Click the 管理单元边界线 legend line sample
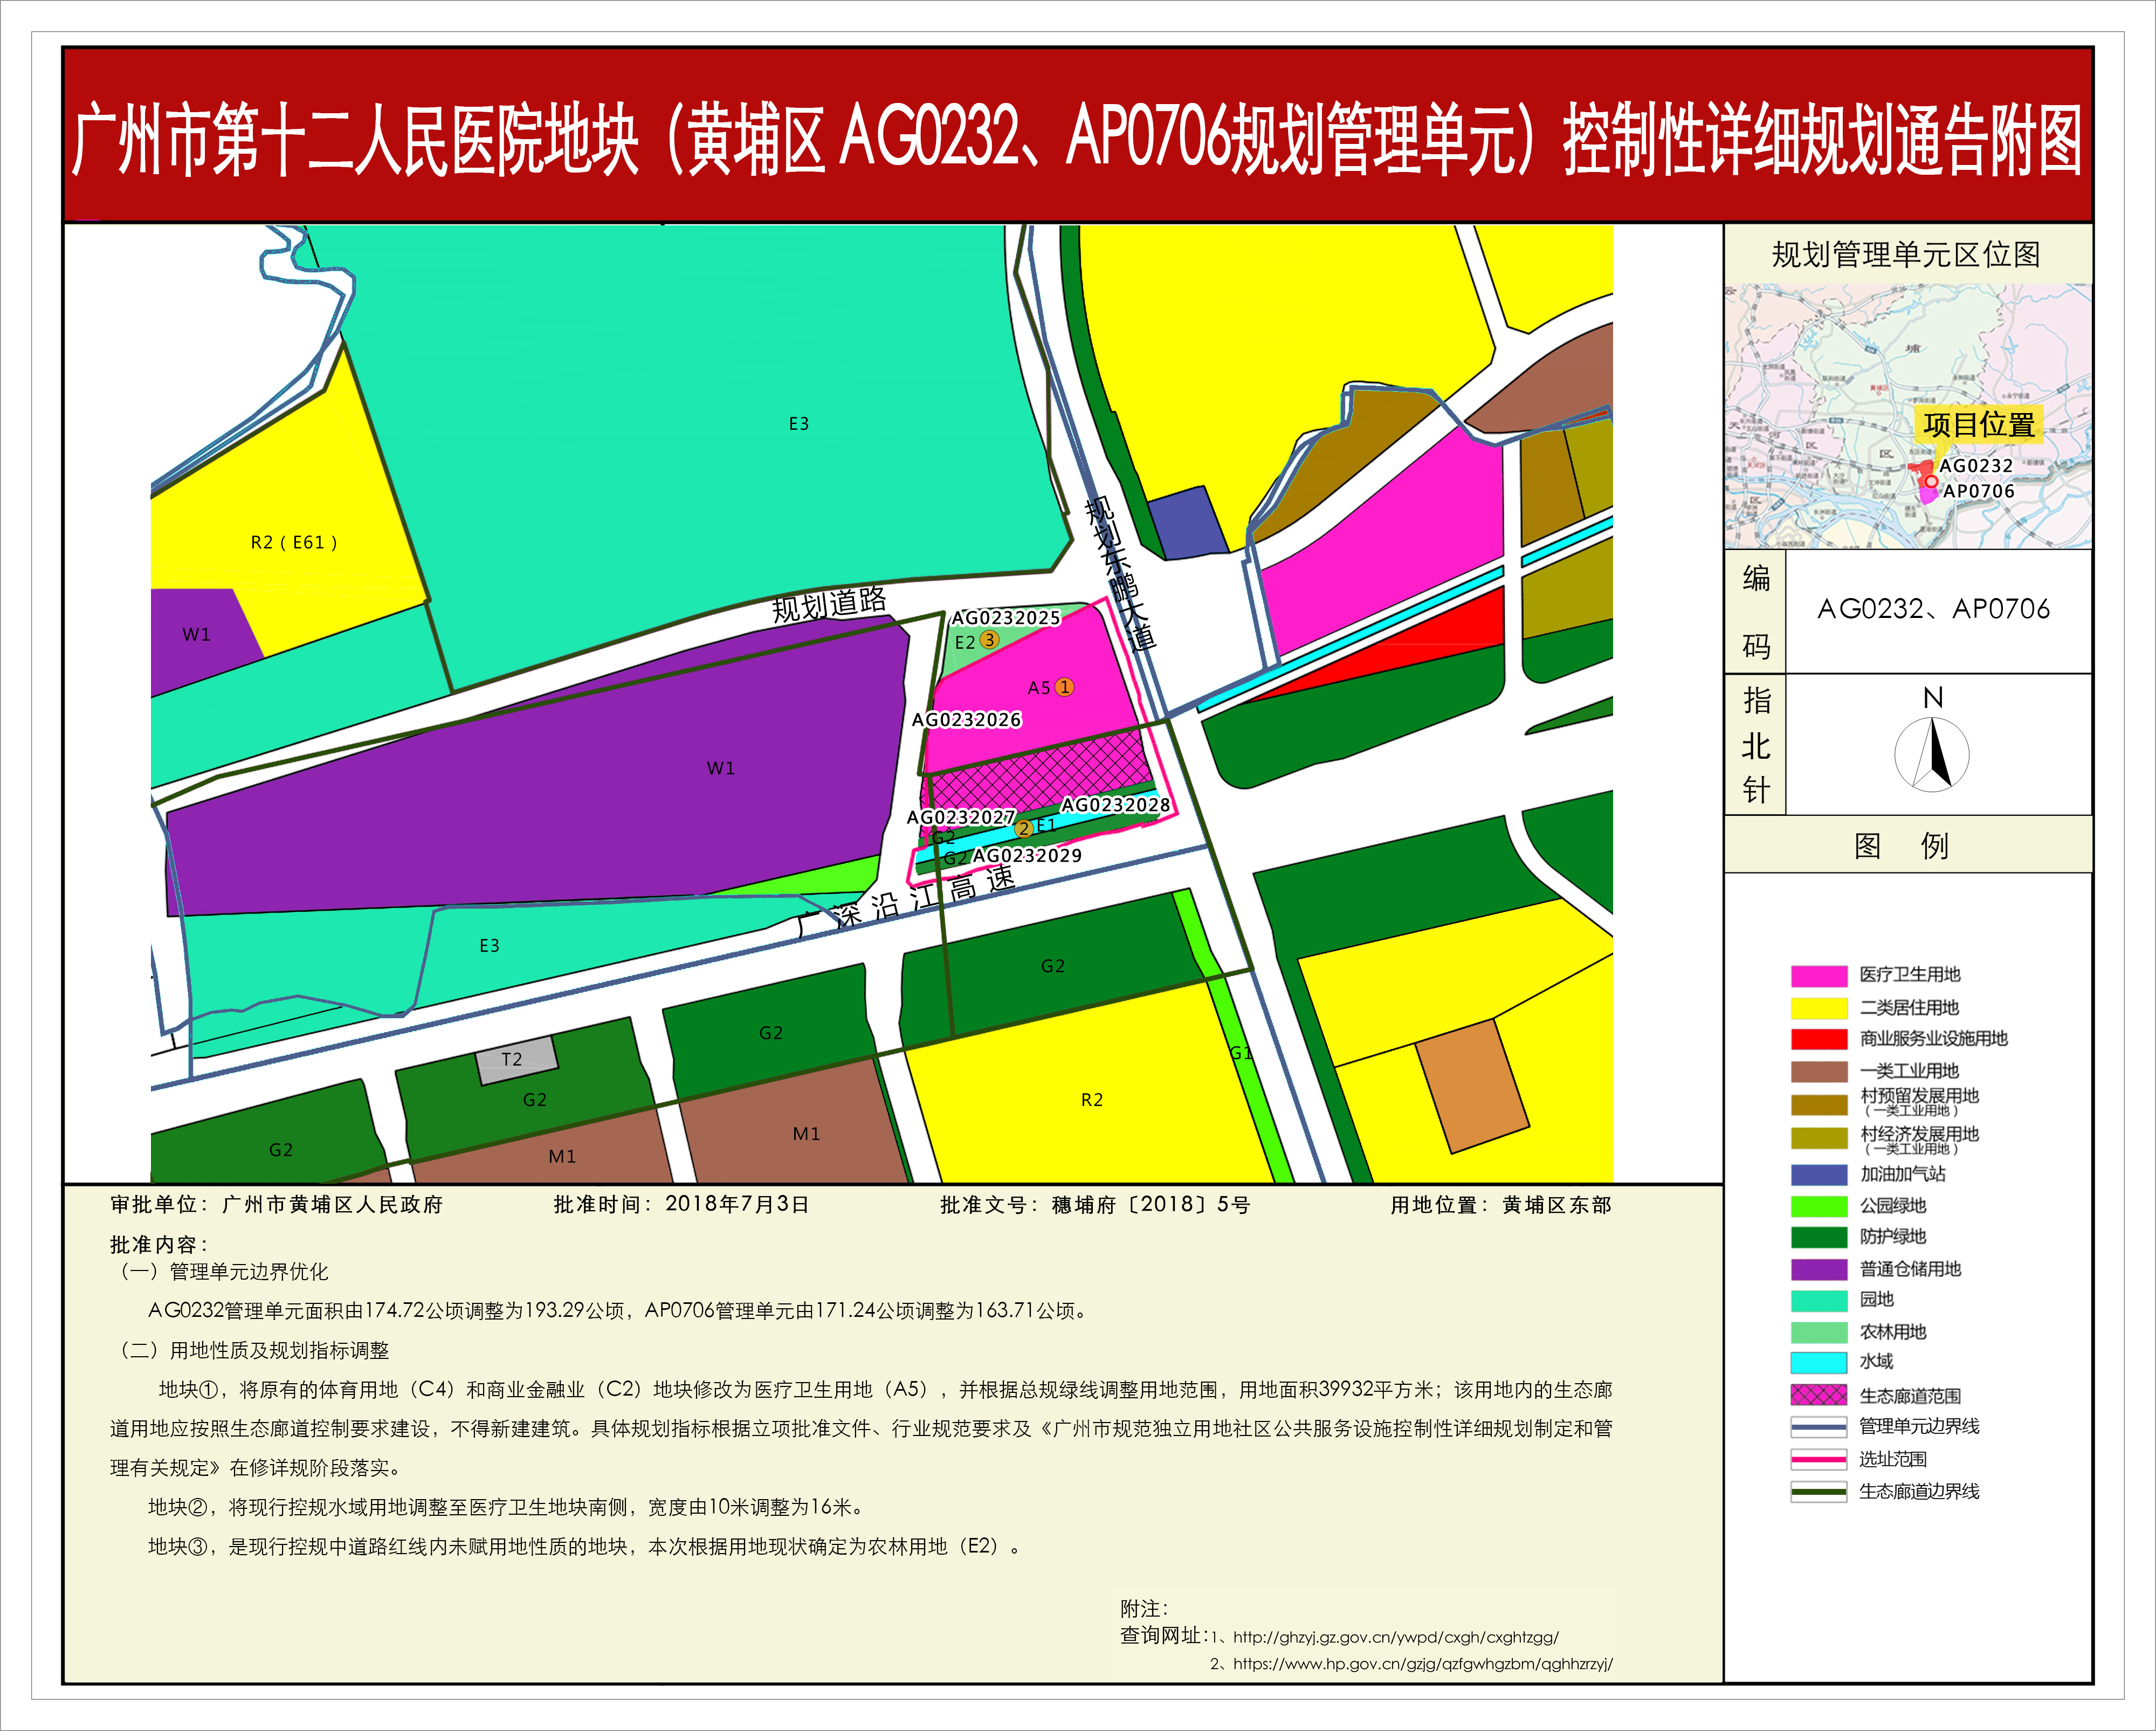Image resolution: width=2156 pixels, height=1731 pixels. tap(1819, 1427)
